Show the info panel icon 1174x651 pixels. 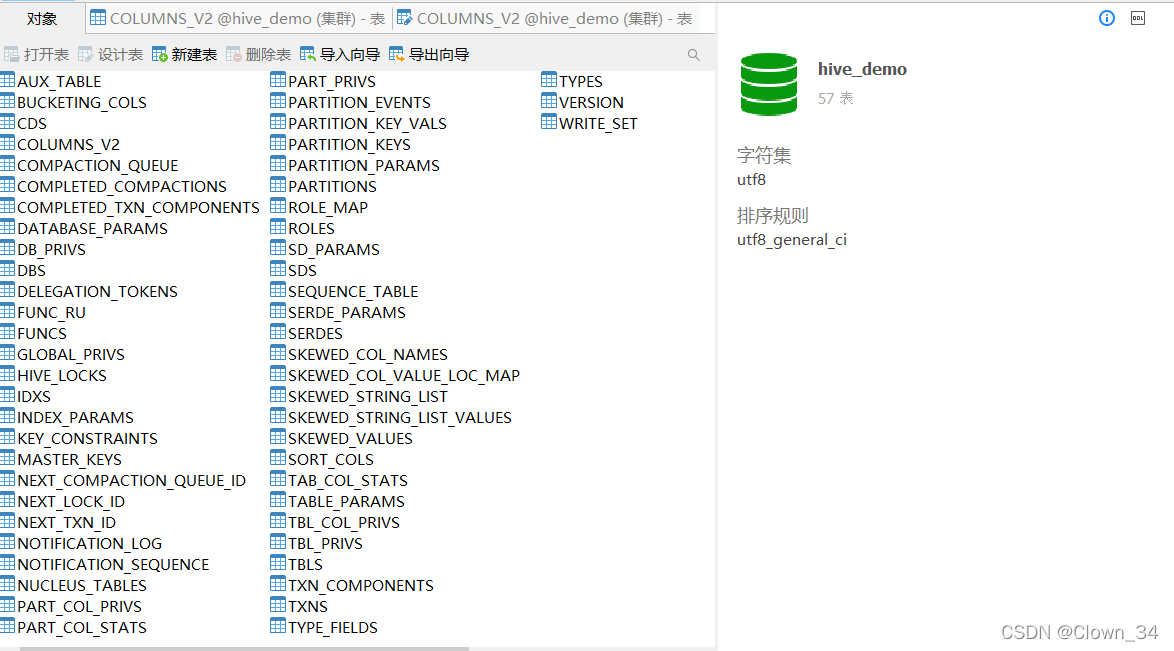(1107, 18)
